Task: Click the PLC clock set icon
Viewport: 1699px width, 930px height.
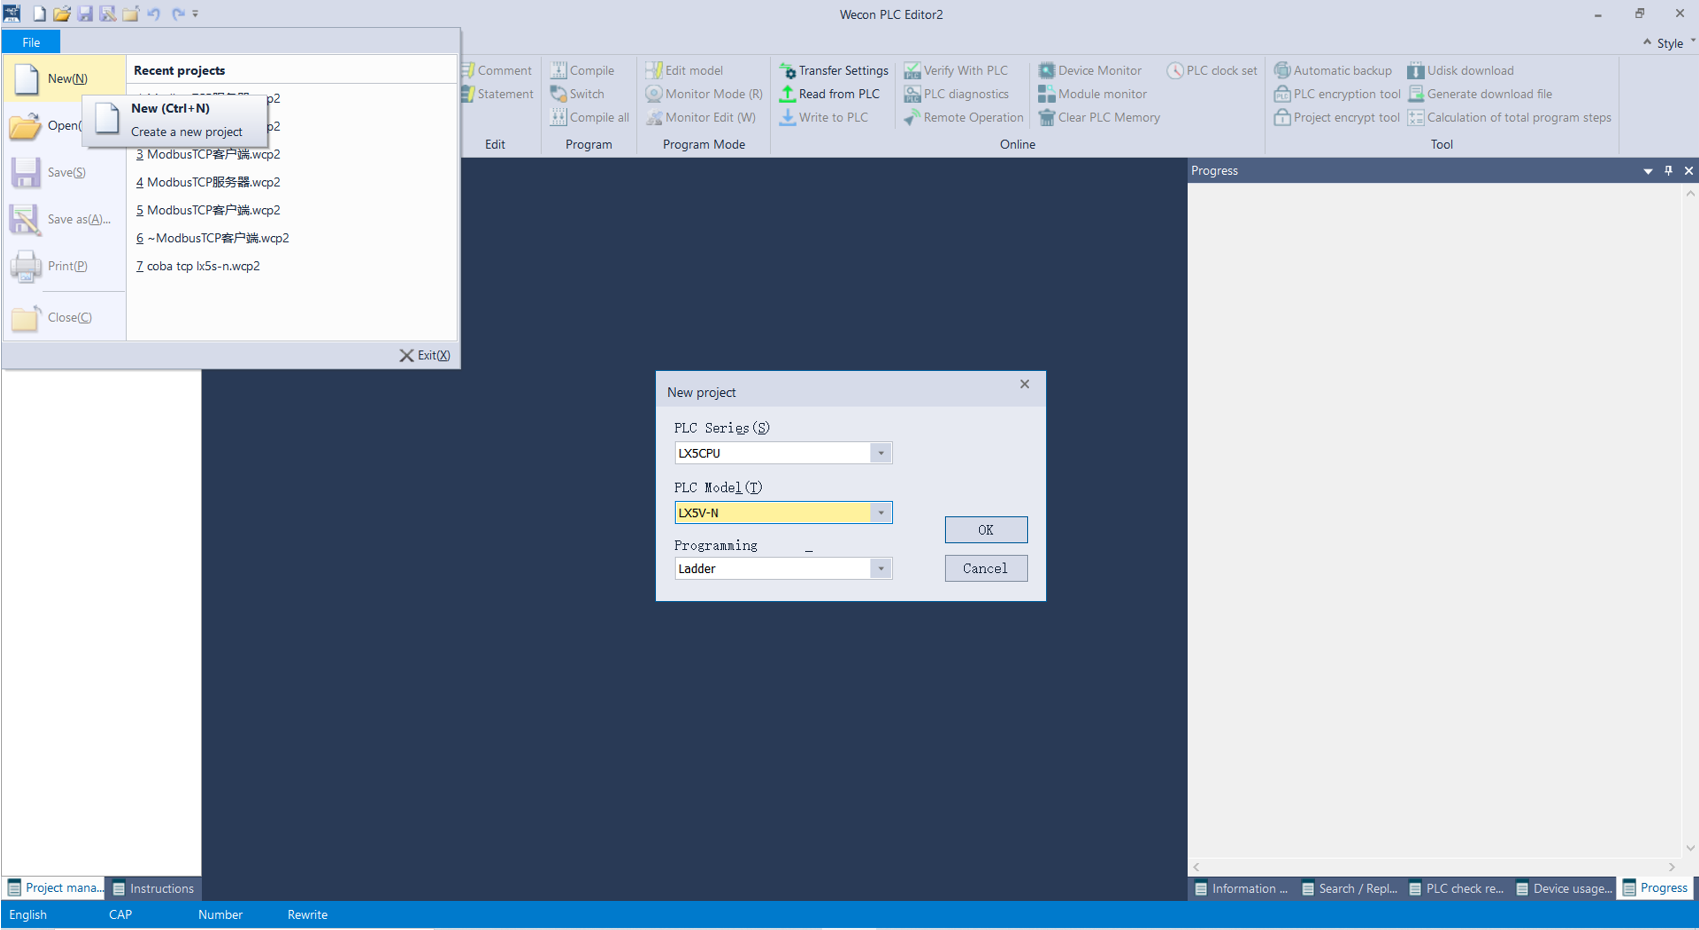Action: 1175,71
